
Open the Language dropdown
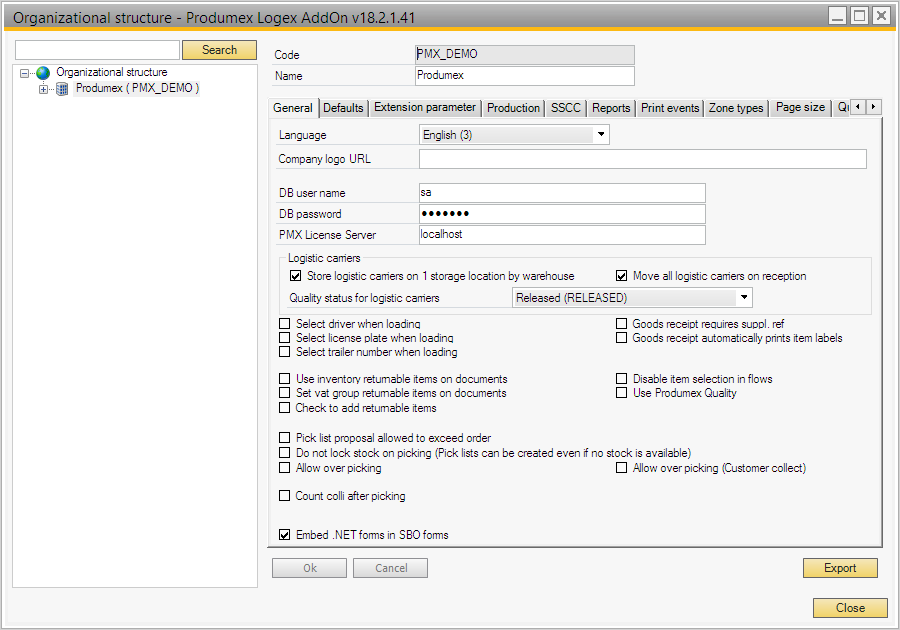point(601,135)
